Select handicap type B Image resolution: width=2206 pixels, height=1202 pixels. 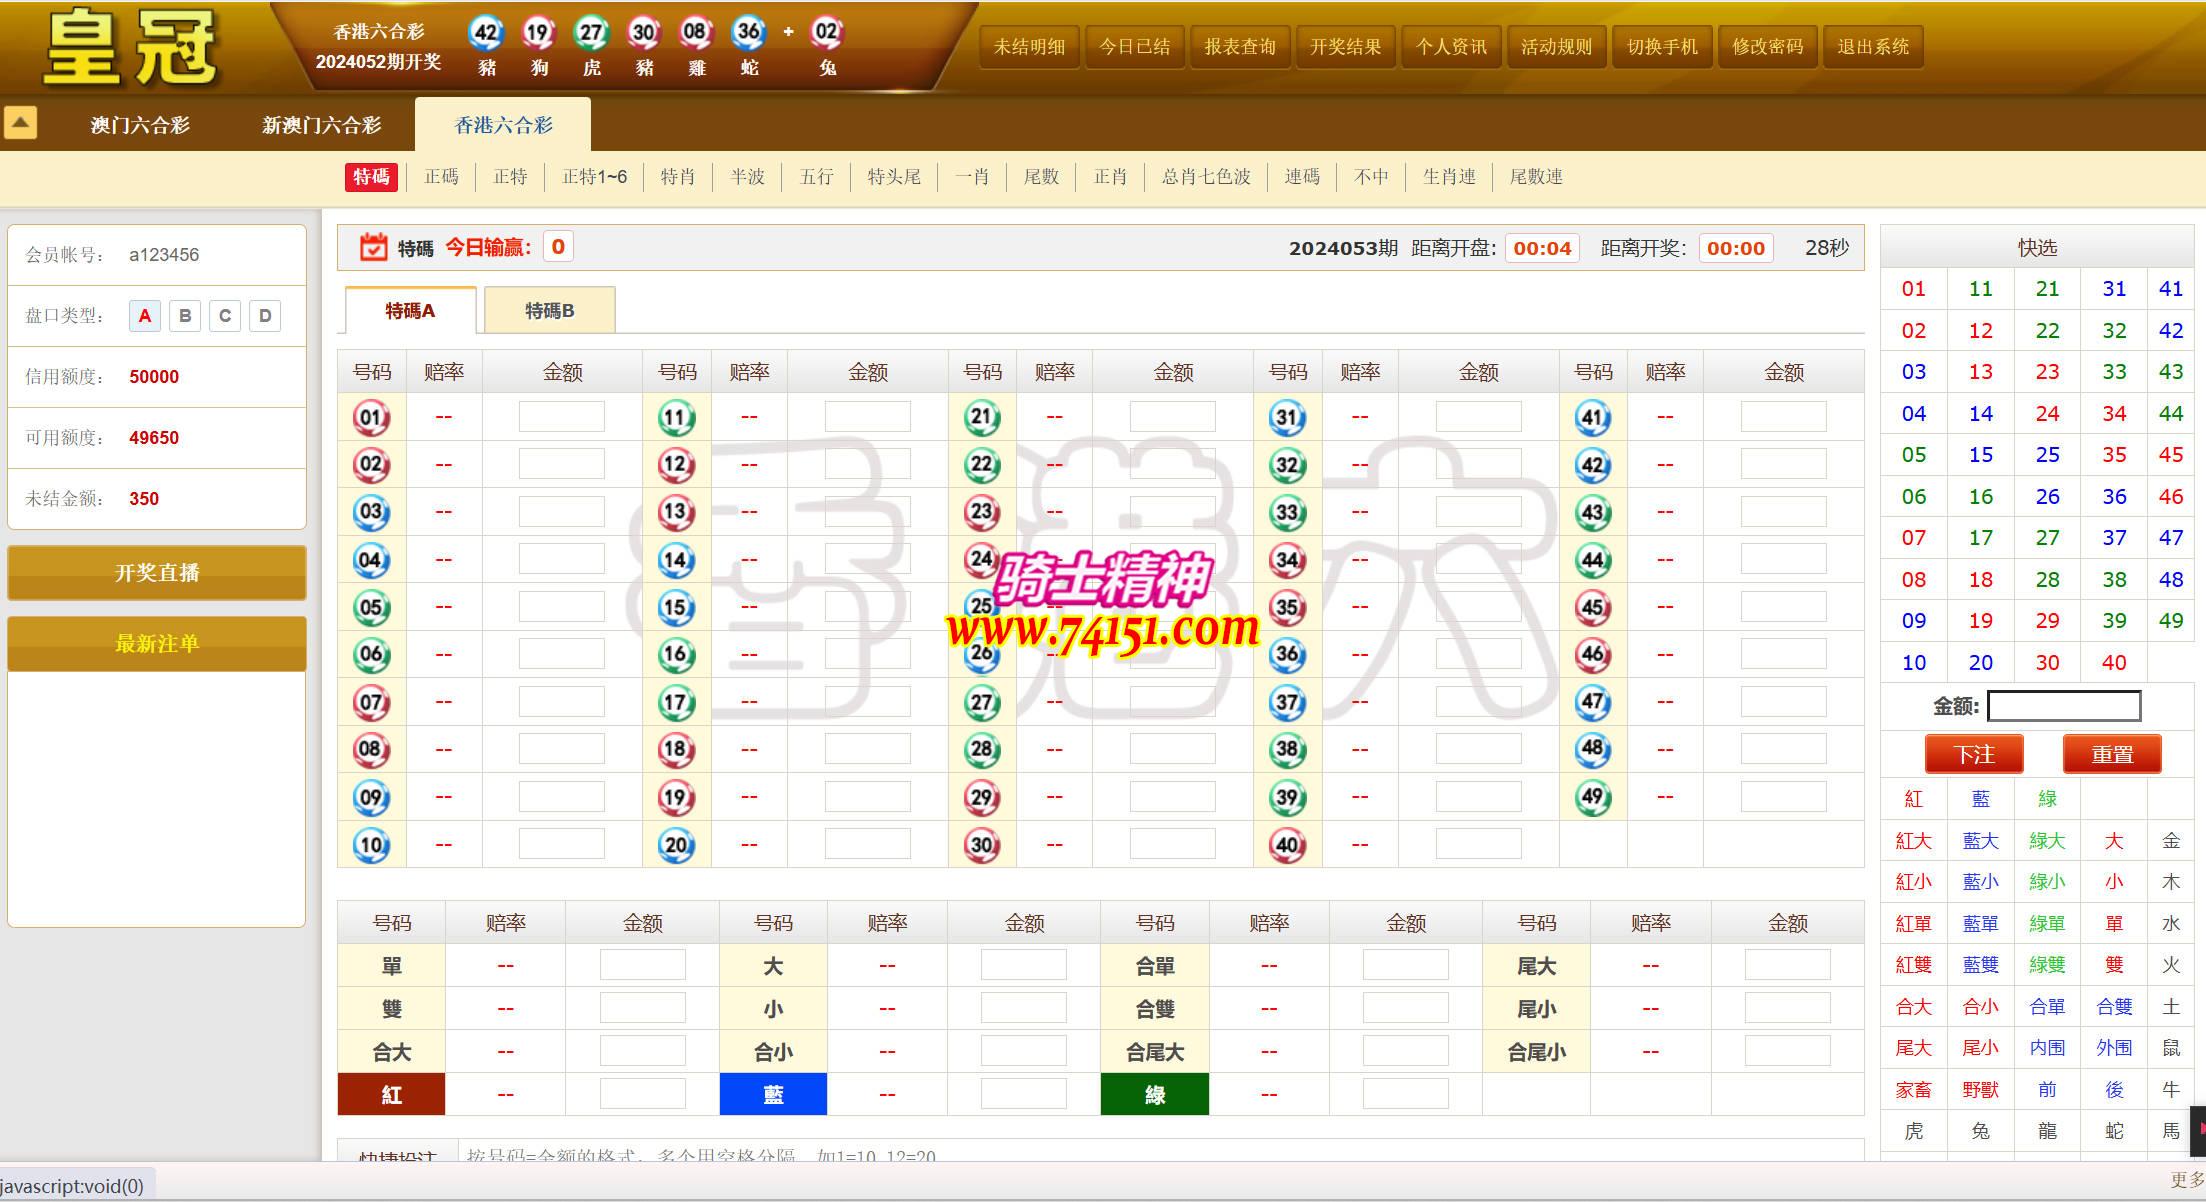(x=185, y=316)
